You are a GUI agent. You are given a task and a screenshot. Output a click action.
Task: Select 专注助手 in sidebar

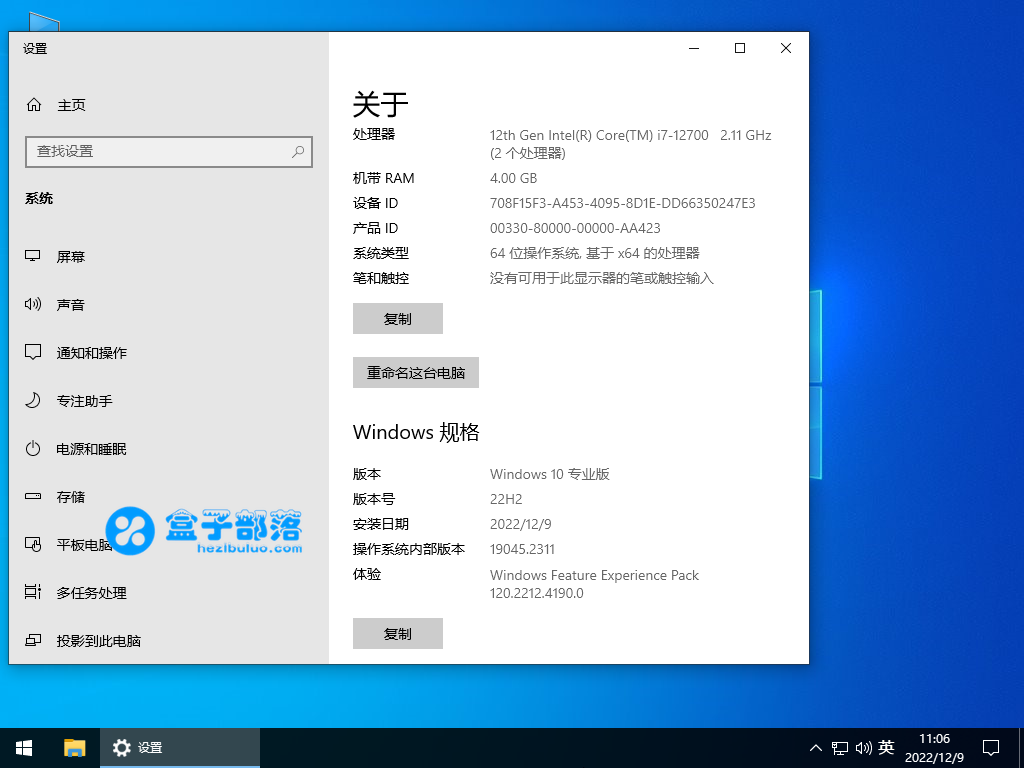84,401
